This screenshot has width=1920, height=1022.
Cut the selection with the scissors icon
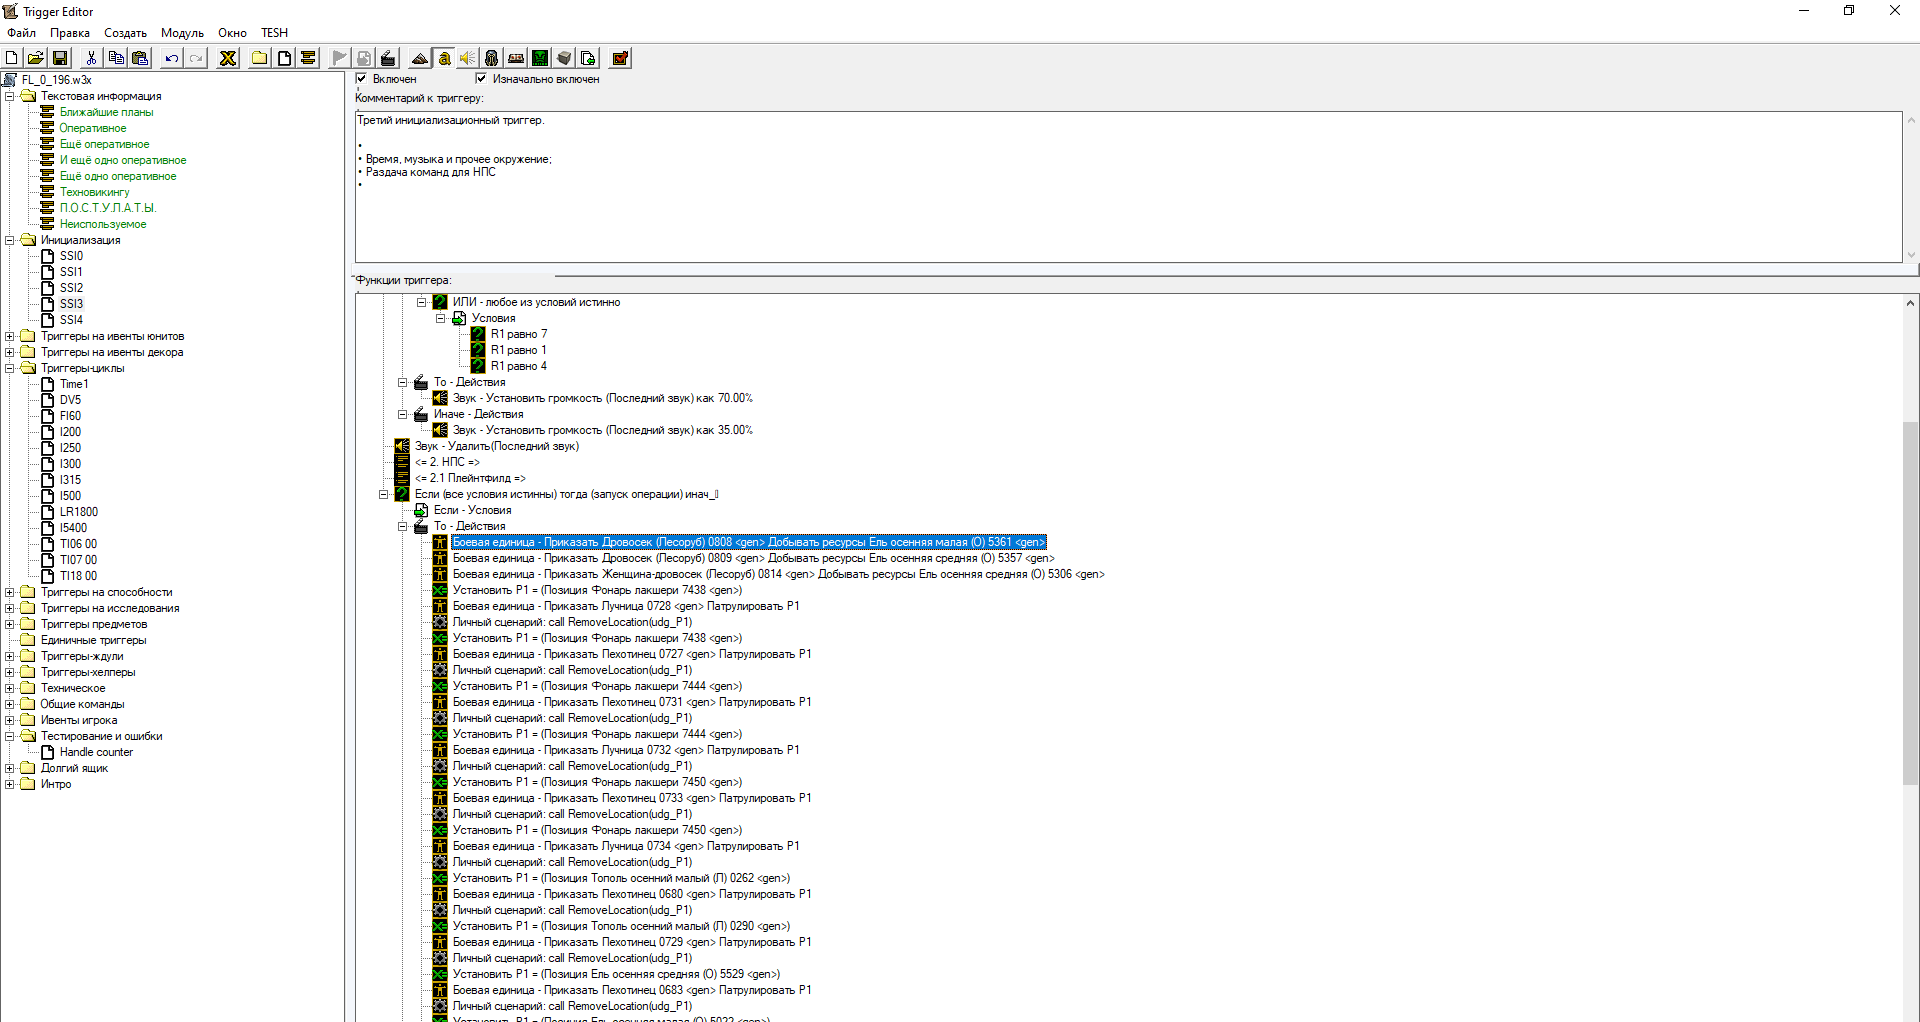[91, 58]
